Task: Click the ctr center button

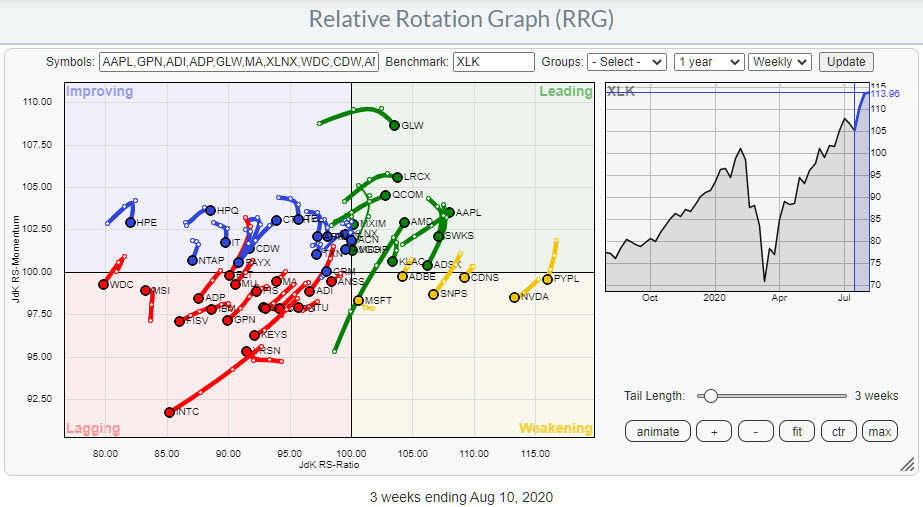Action: (838, 431)
